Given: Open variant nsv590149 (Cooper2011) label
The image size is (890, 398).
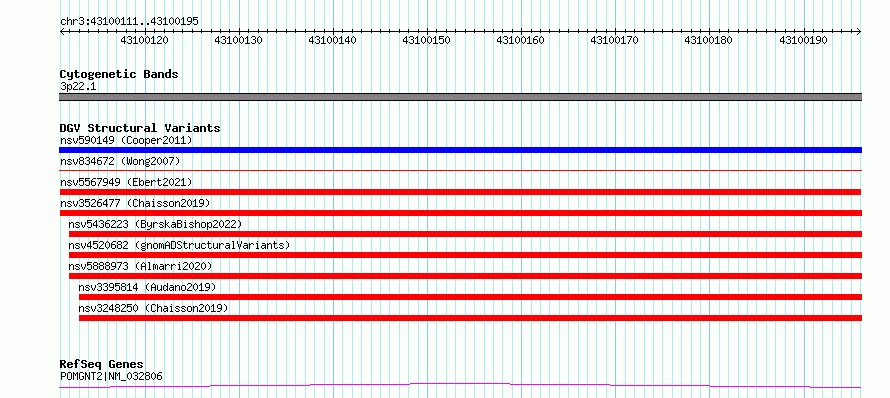Looking at the screenshot, I should (126, 140).
